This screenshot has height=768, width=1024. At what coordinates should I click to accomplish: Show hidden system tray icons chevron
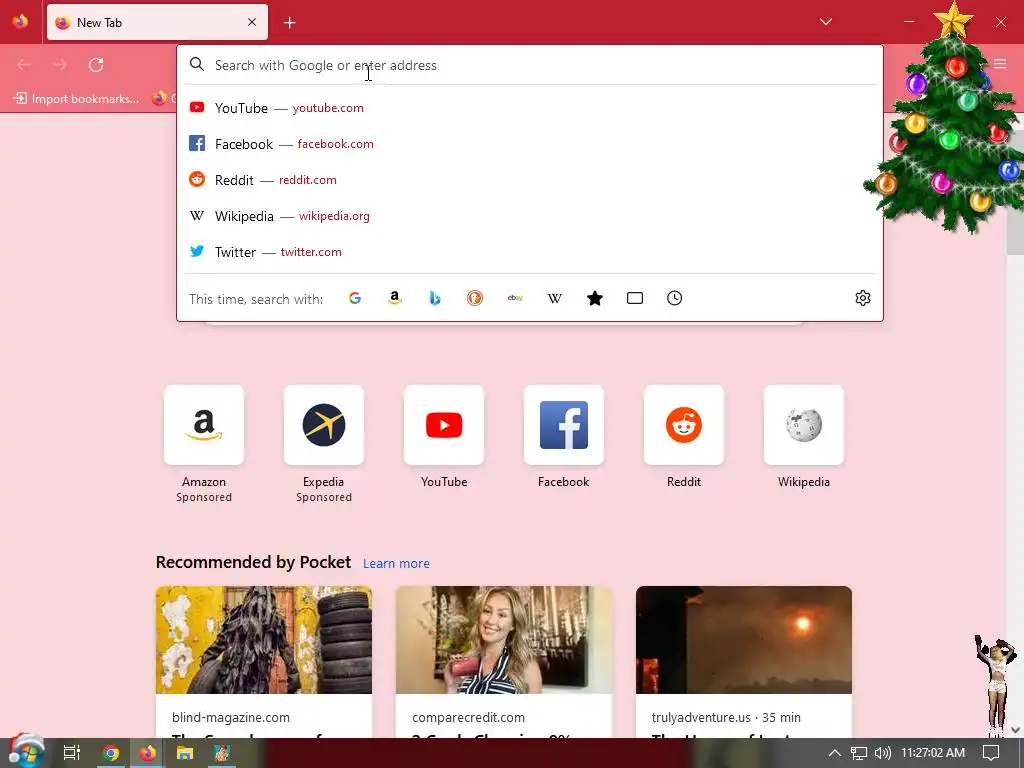click(835, 753)
